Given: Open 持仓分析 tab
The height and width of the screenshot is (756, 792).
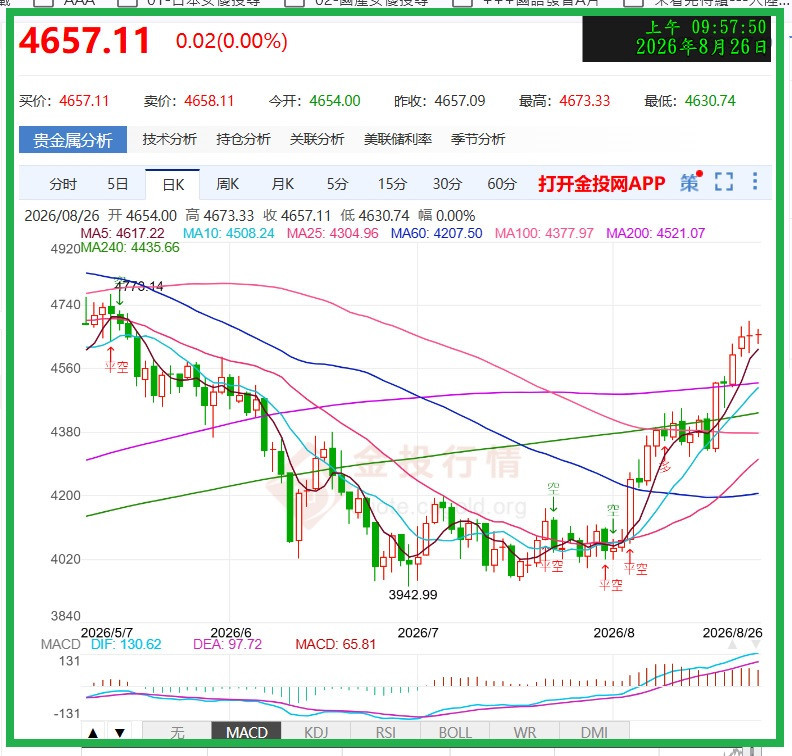Looking at the screenshot, I should click(243, 139).
